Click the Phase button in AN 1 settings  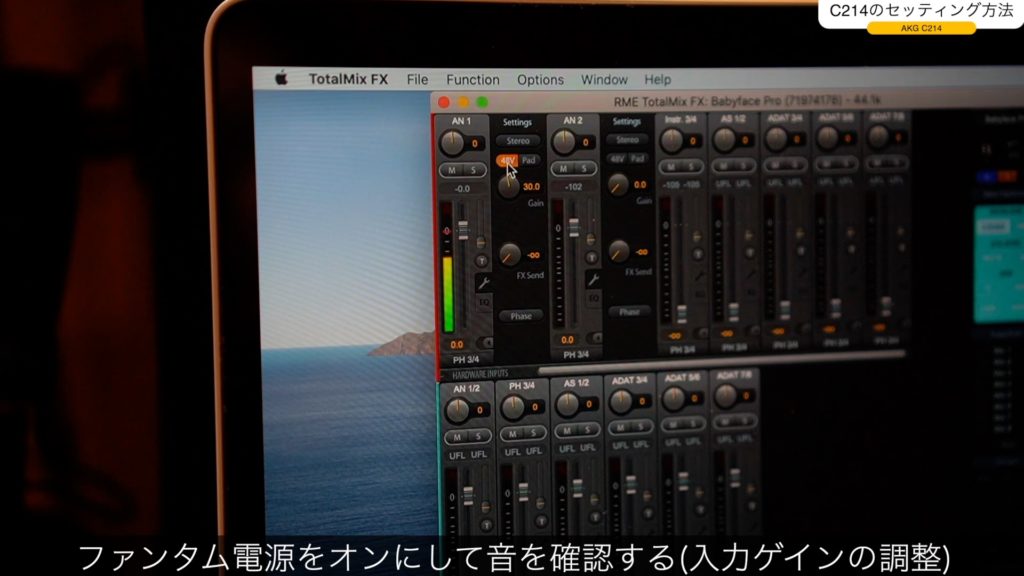point(520,316)
